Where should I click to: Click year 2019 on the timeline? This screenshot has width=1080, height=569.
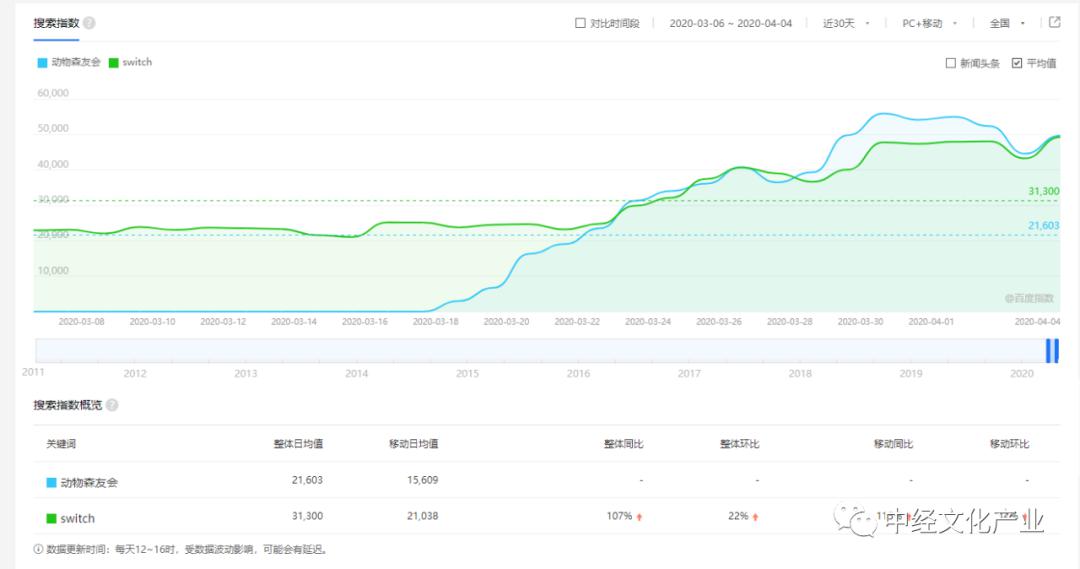click(911, 373)
